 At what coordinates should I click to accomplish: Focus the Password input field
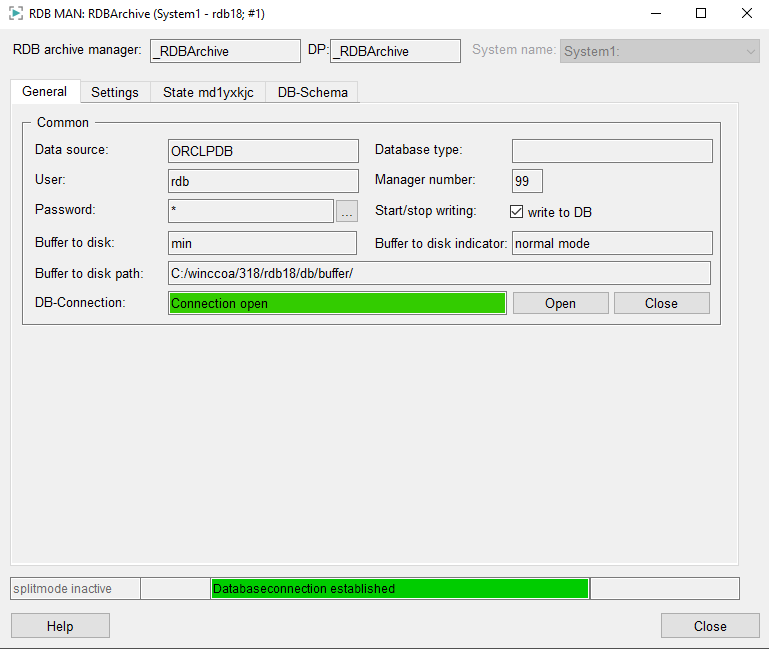pyautogui.click(x=250, y=211)
